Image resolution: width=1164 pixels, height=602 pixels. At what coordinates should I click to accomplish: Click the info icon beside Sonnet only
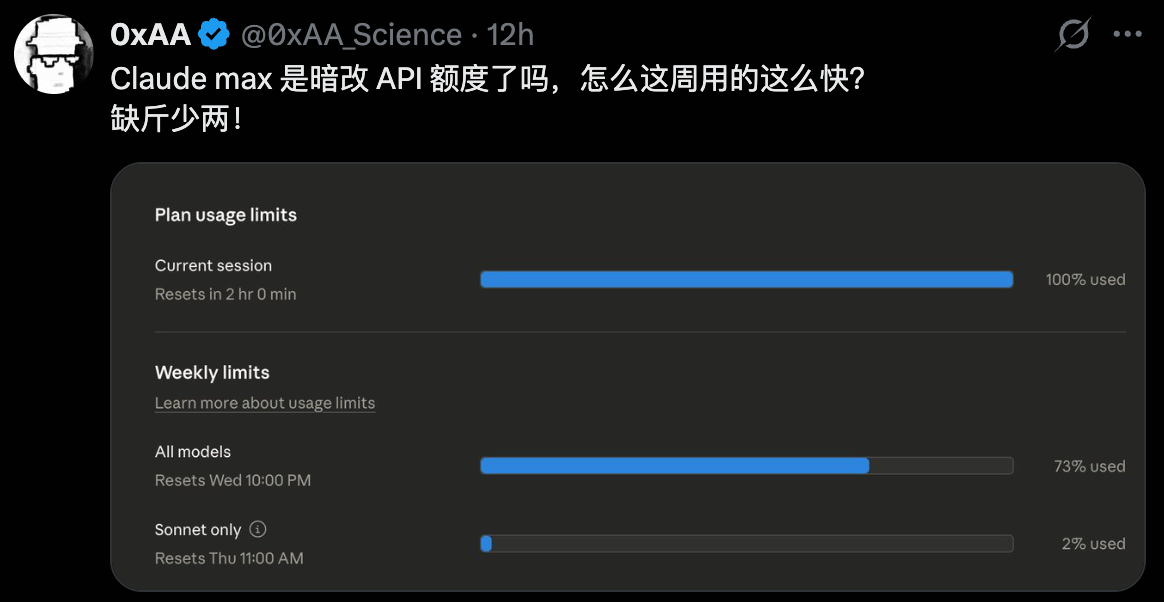pyautogui.click(x=259, y=529)
